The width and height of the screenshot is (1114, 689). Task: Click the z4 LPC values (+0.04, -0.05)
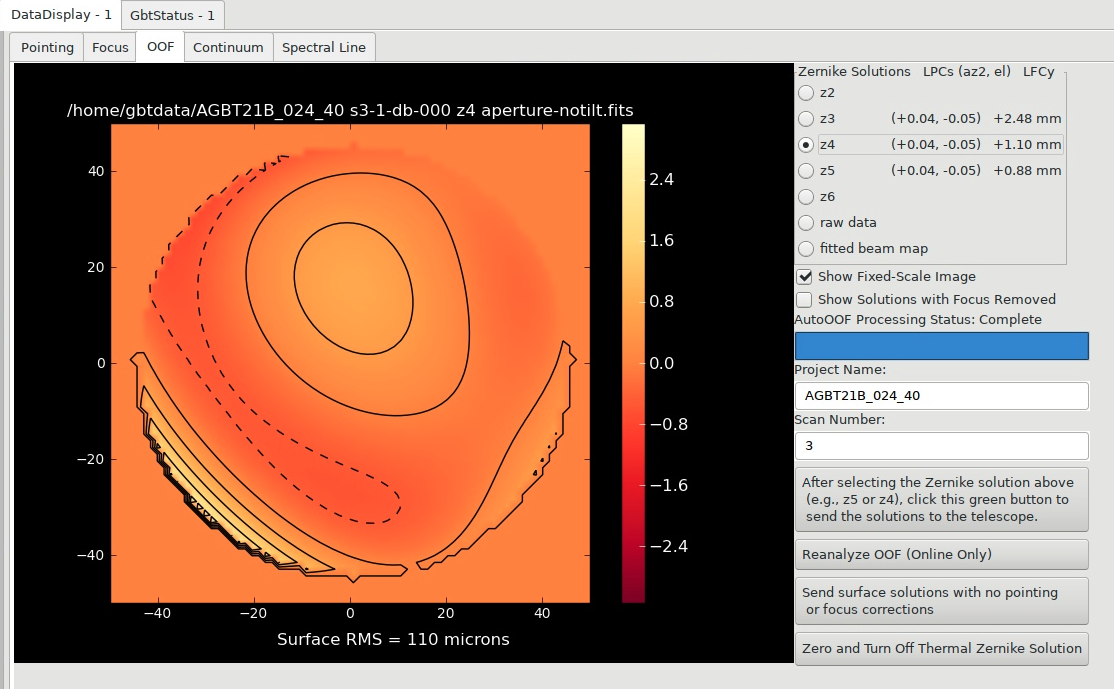point(936,145)
